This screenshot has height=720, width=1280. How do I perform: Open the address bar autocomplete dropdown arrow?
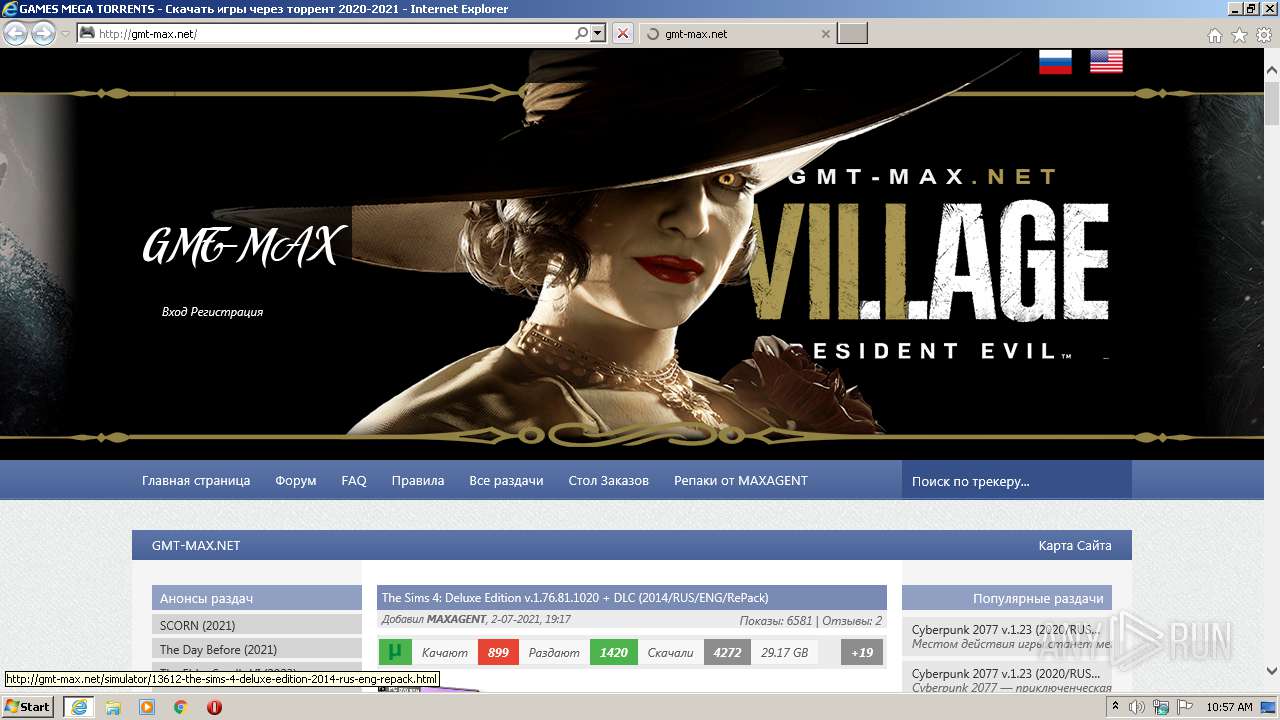coord(598,33)
